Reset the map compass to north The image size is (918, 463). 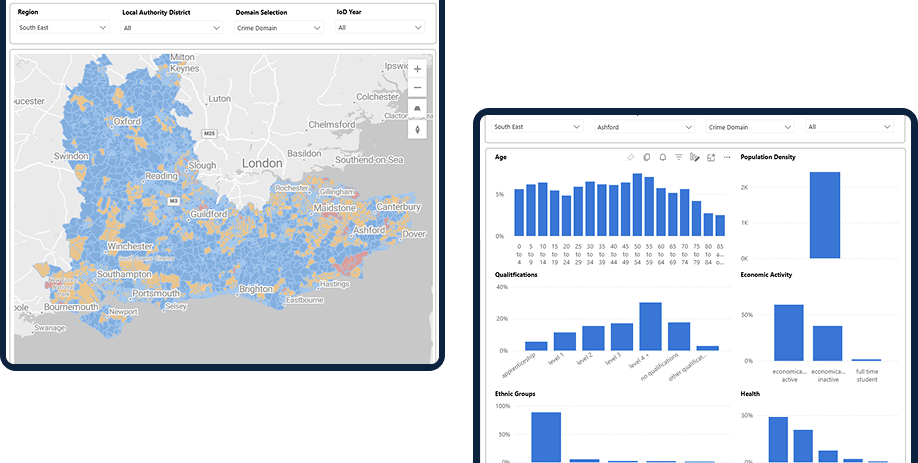(x=417, y=129)
